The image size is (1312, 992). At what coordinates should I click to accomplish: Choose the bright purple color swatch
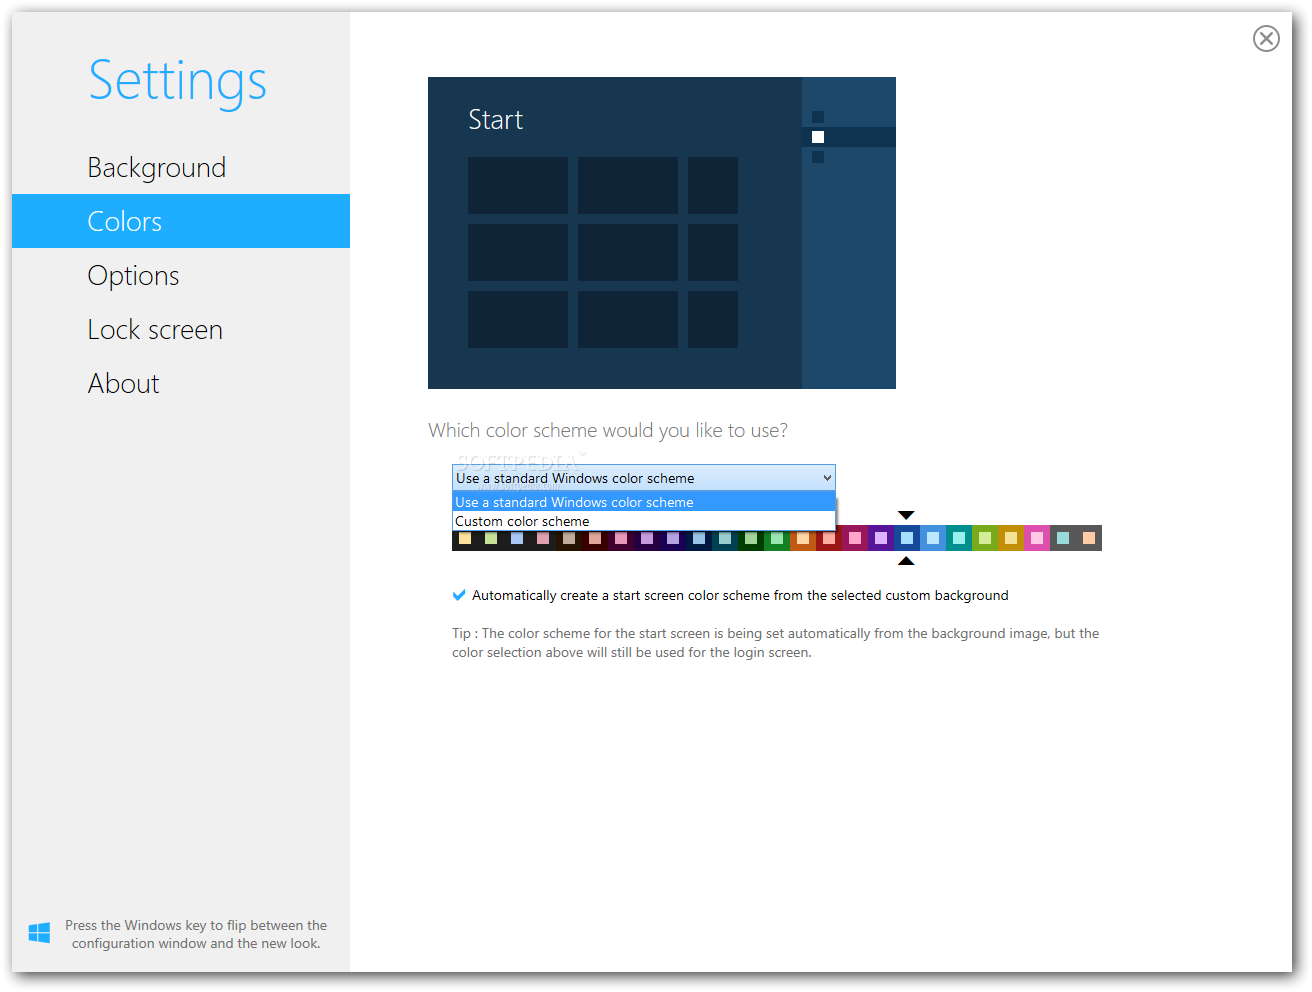coord(881,538)
